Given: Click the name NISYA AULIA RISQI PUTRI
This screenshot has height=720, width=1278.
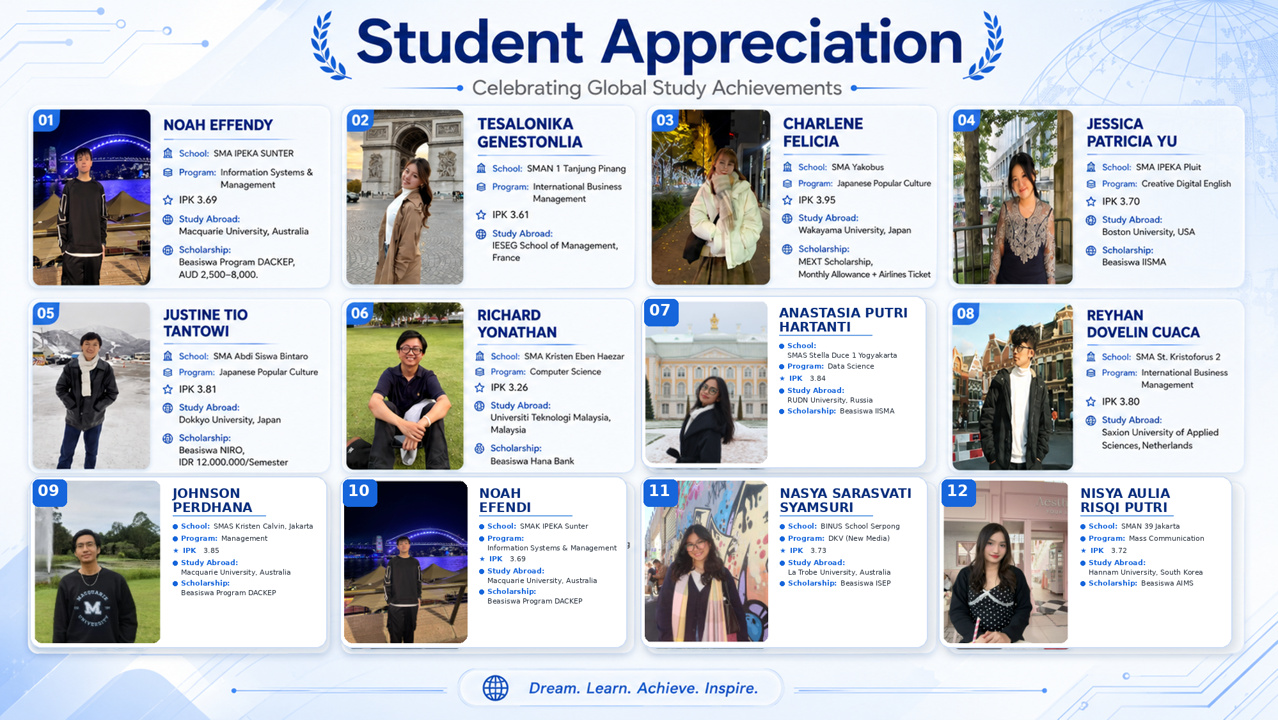Looking at the screenshot, I should (x=1125, y=500).
